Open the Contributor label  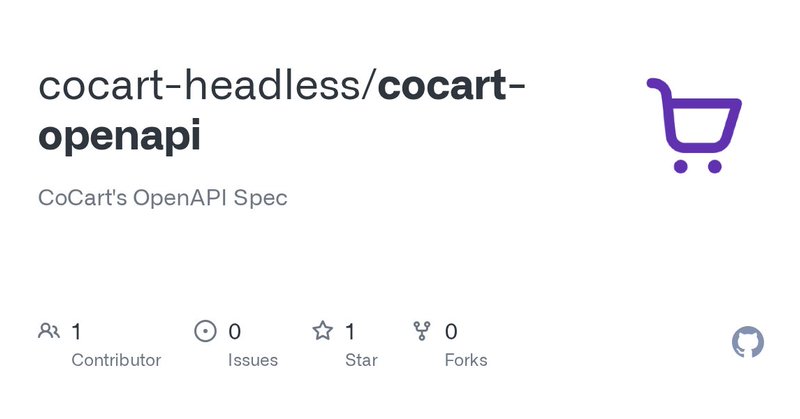(116, 360)
